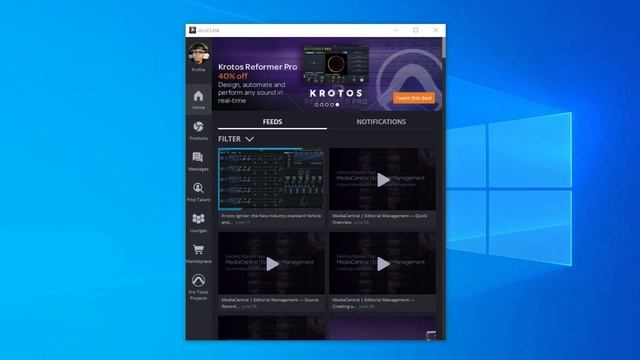Open the partially visible bottom-left feed thumbnail
This screenshot has height=360, width=640.
click(x=271, y=328)
